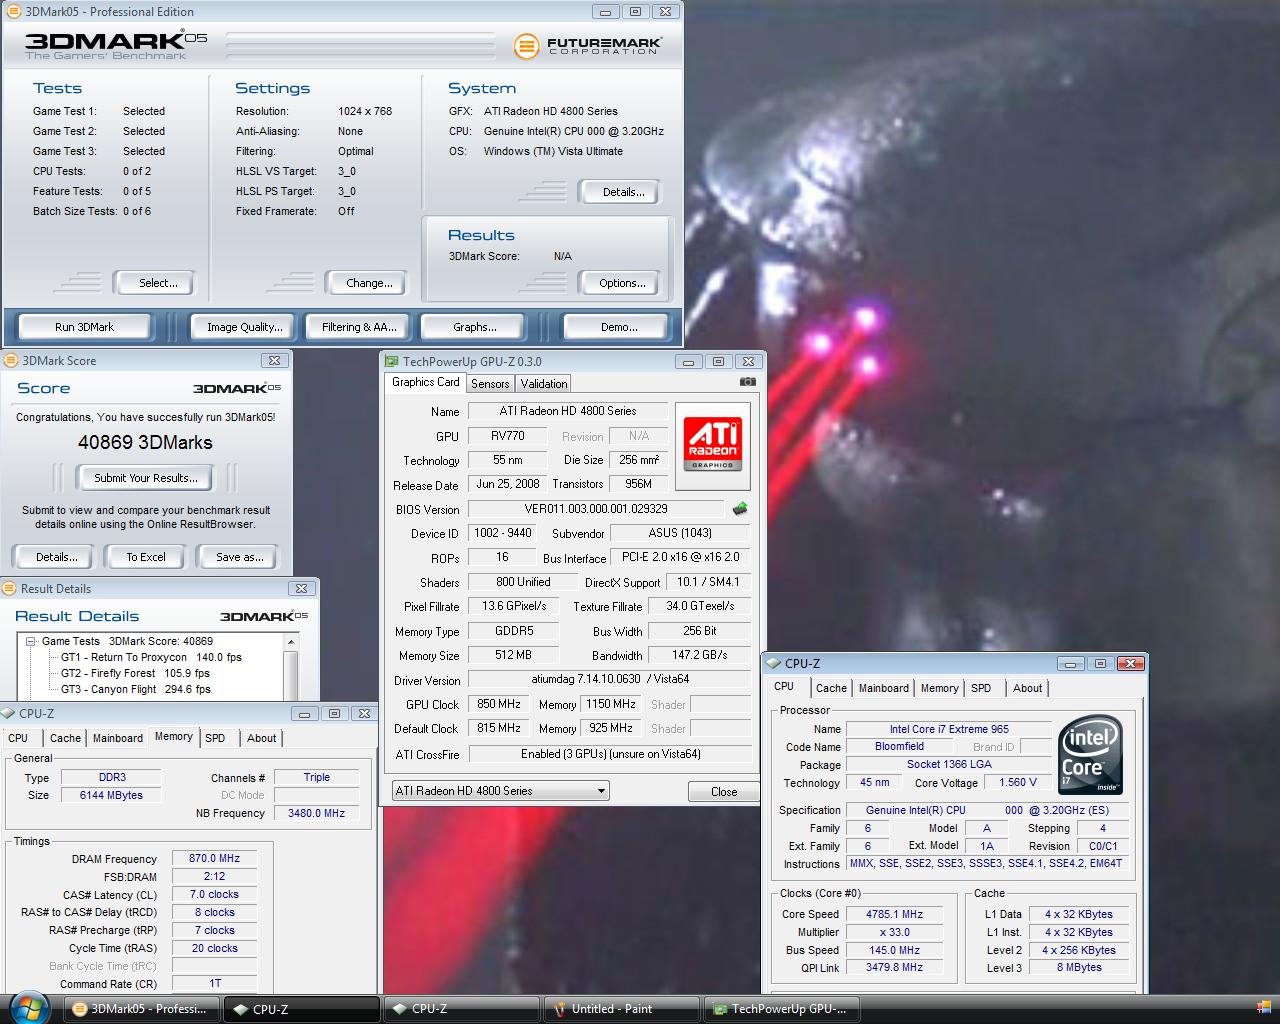This screenshot has height=1024, width=1280.
Task: Click the Options button under Results
Action: click(622, 283)
